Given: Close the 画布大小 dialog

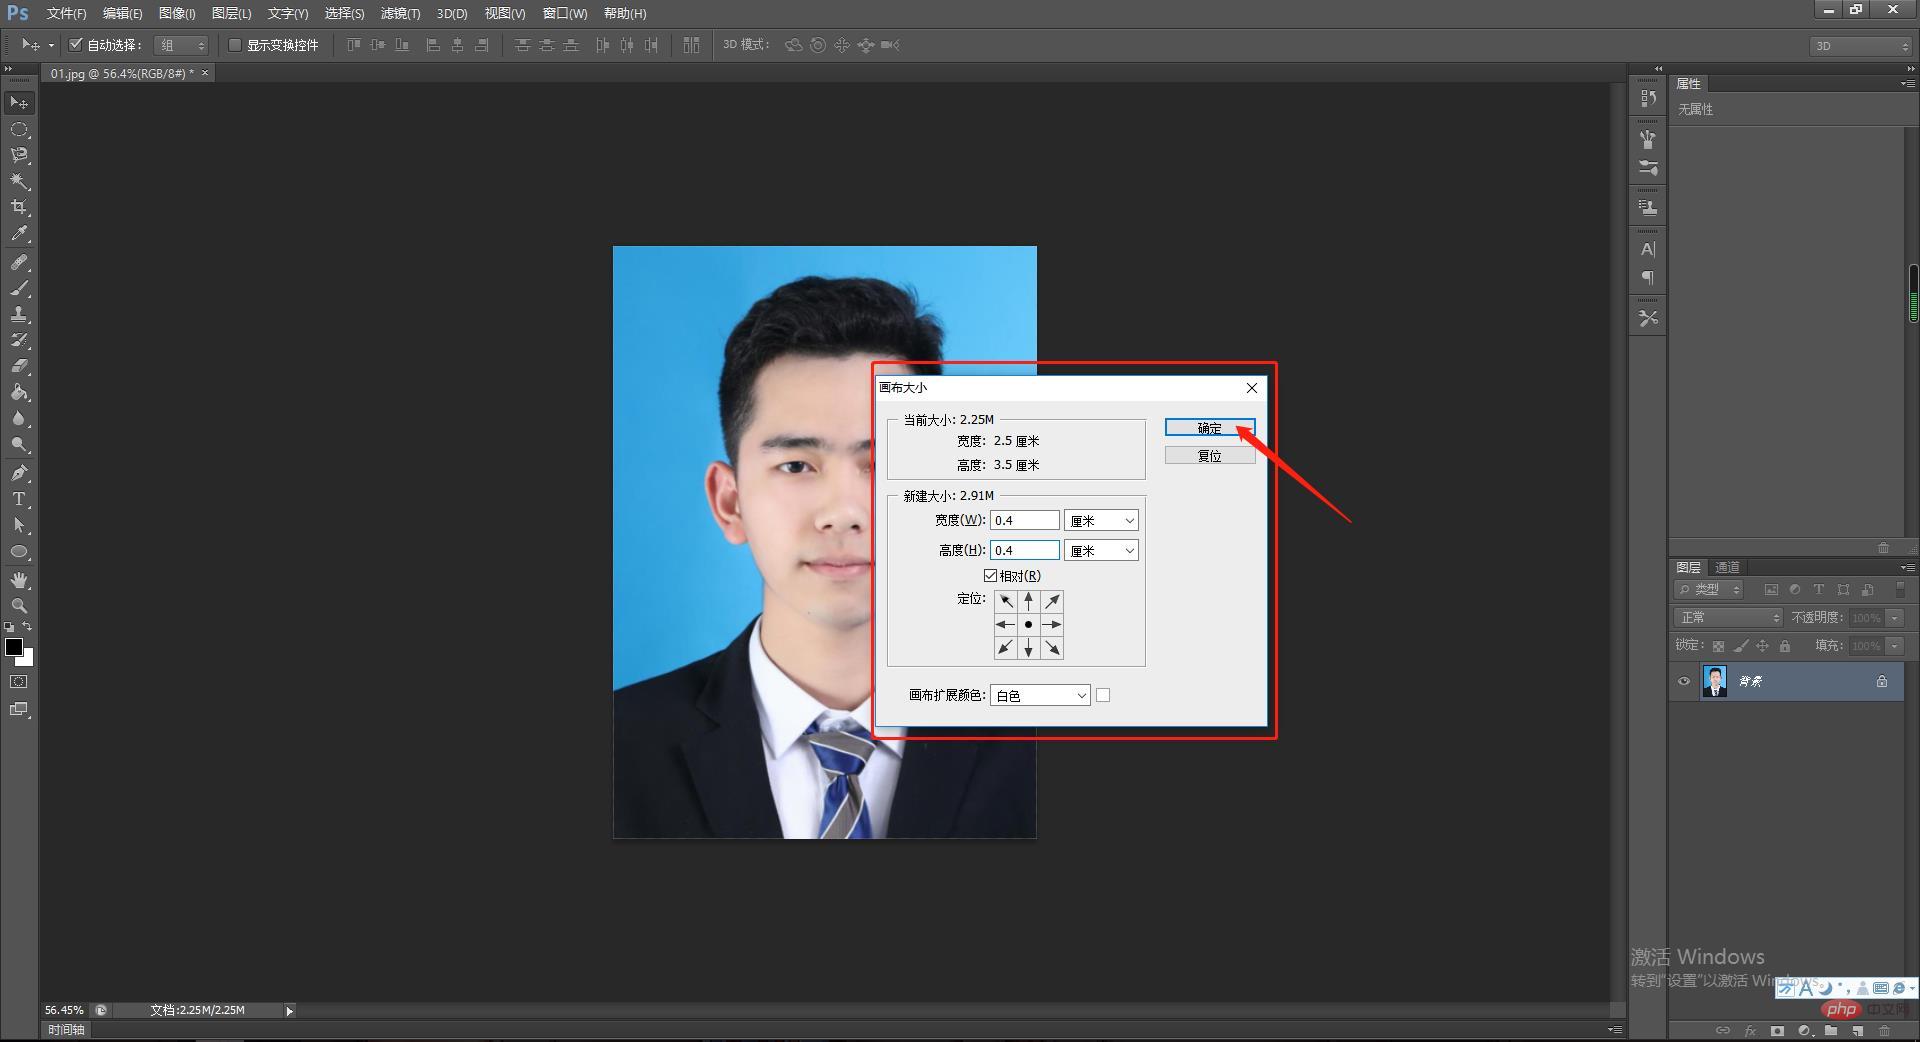Looking at the screenshot, I should pyautogui.click(x=1252, y=388).
